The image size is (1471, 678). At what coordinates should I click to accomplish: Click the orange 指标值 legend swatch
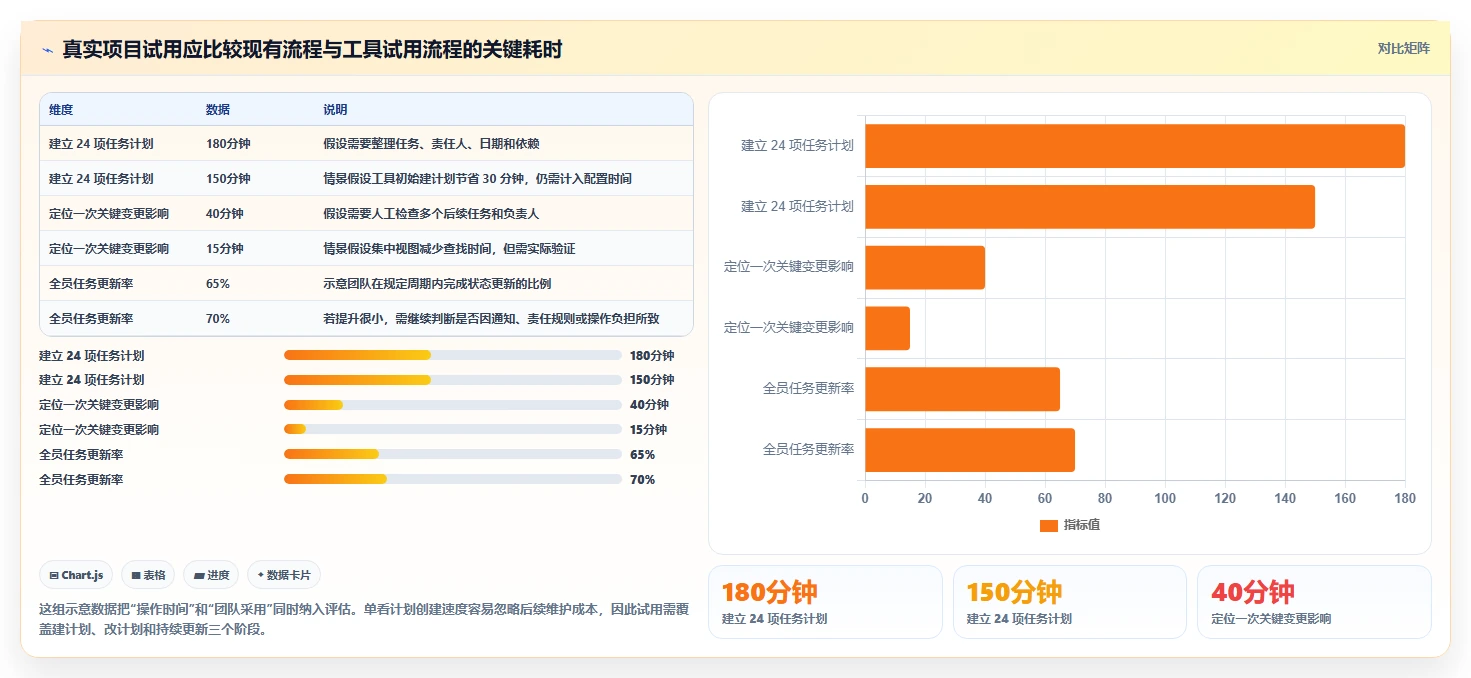(x=1048, y=525)
